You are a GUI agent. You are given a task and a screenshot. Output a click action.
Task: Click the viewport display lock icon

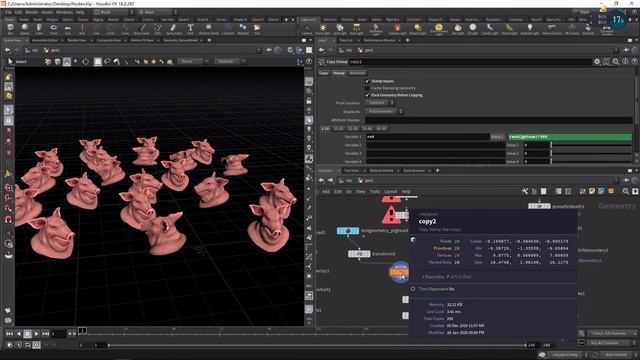[x=309, y=101]
